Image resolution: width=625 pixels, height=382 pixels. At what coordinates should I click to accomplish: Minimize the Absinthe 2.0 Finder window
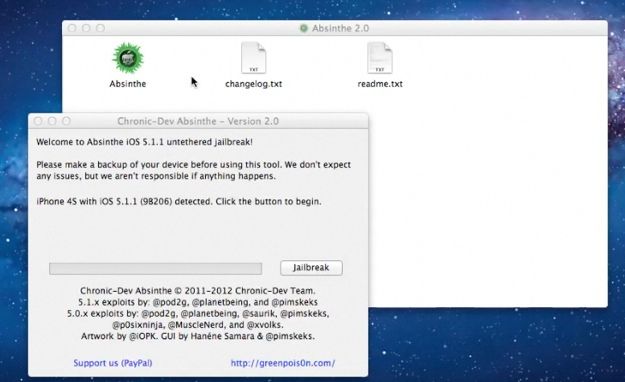86,28
